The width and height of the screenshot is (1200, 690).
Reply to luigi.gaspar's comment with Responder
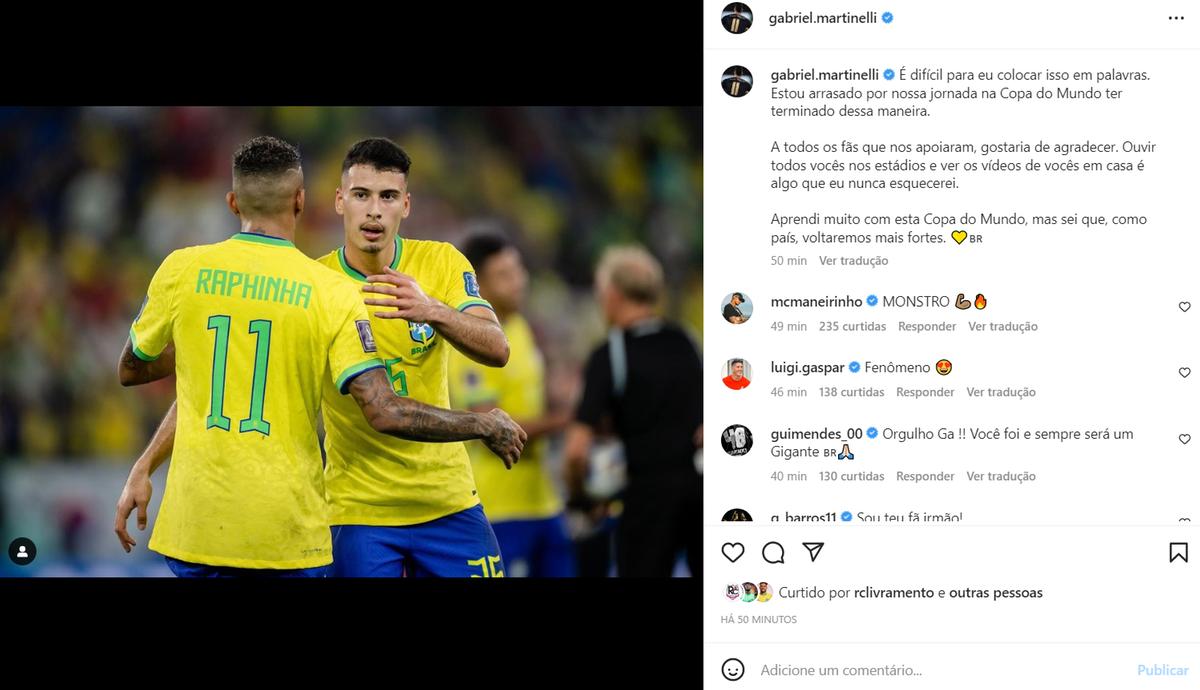[925, 393]
